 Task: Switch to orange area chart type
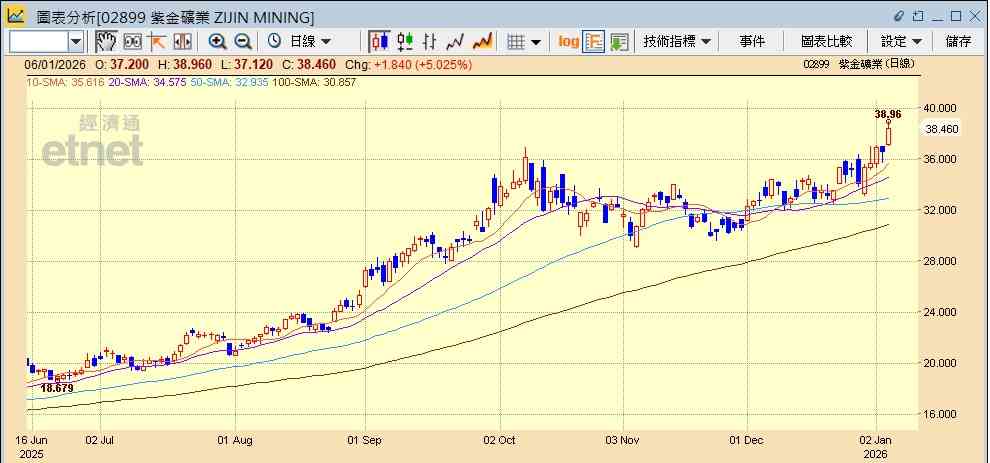click(482, 42)
